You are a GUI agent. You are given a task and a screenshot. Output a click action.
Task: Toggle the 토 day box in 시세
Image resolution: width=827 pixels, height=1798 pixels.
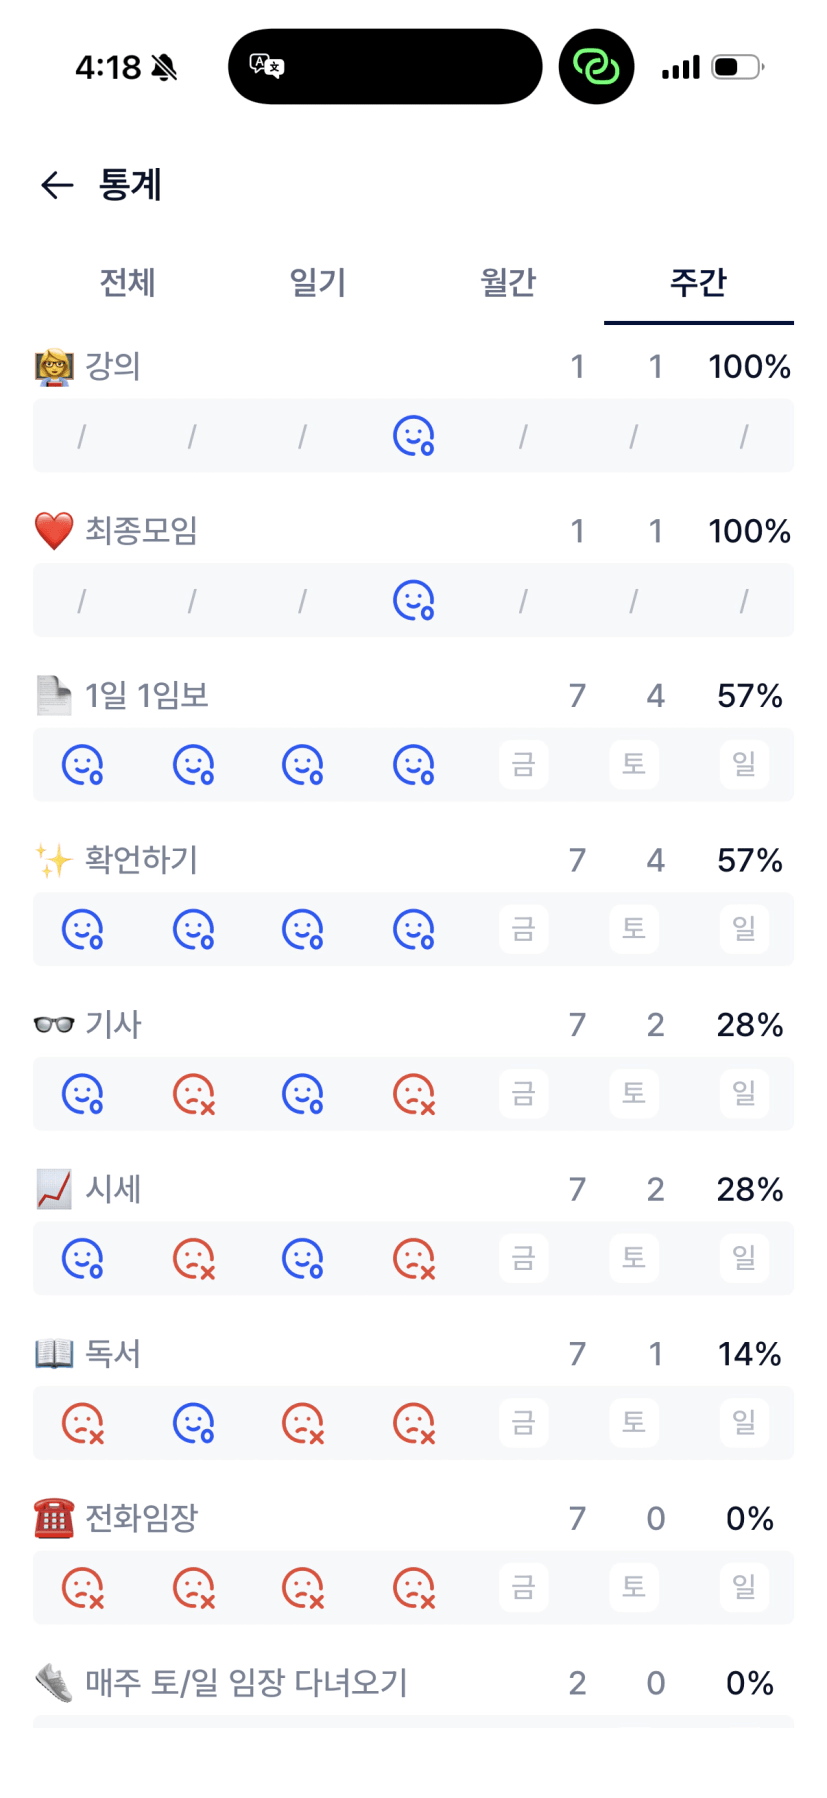(633, 1258)
